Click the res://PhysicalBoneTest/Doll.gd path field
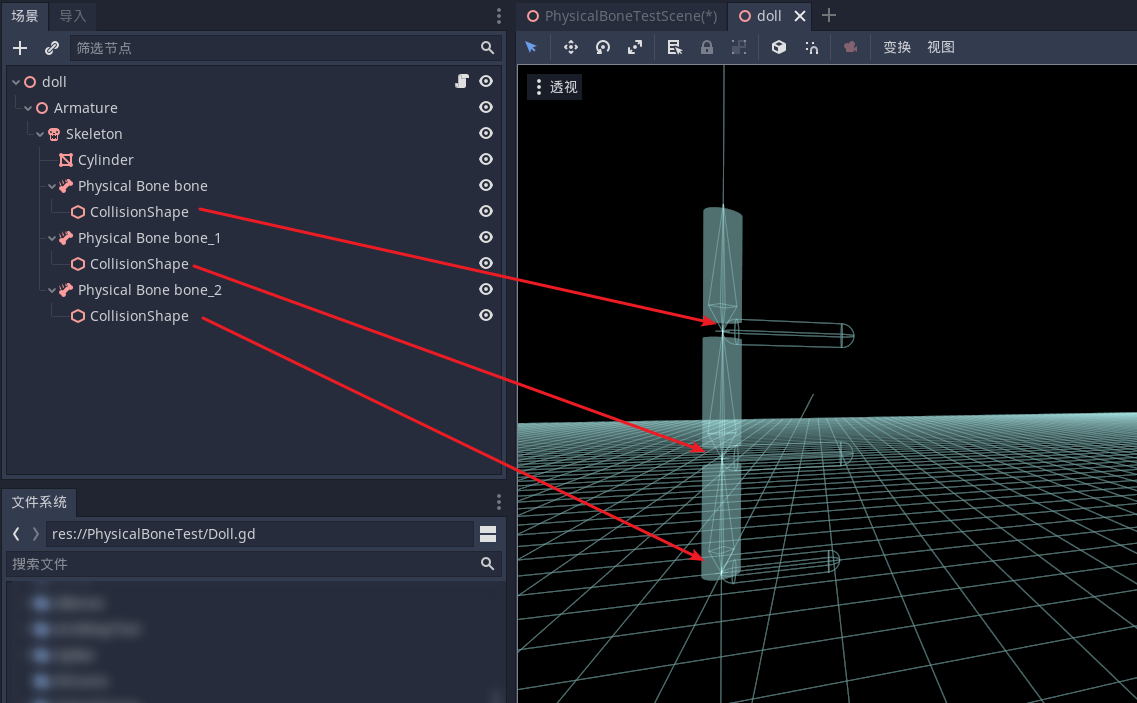 click(x=260, y=534)
